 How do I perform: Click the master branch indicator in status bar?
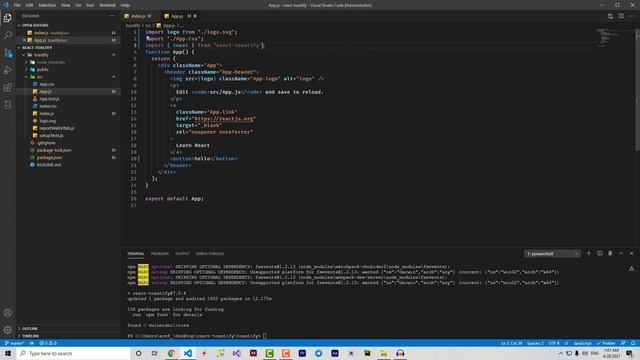click(14, 343)
